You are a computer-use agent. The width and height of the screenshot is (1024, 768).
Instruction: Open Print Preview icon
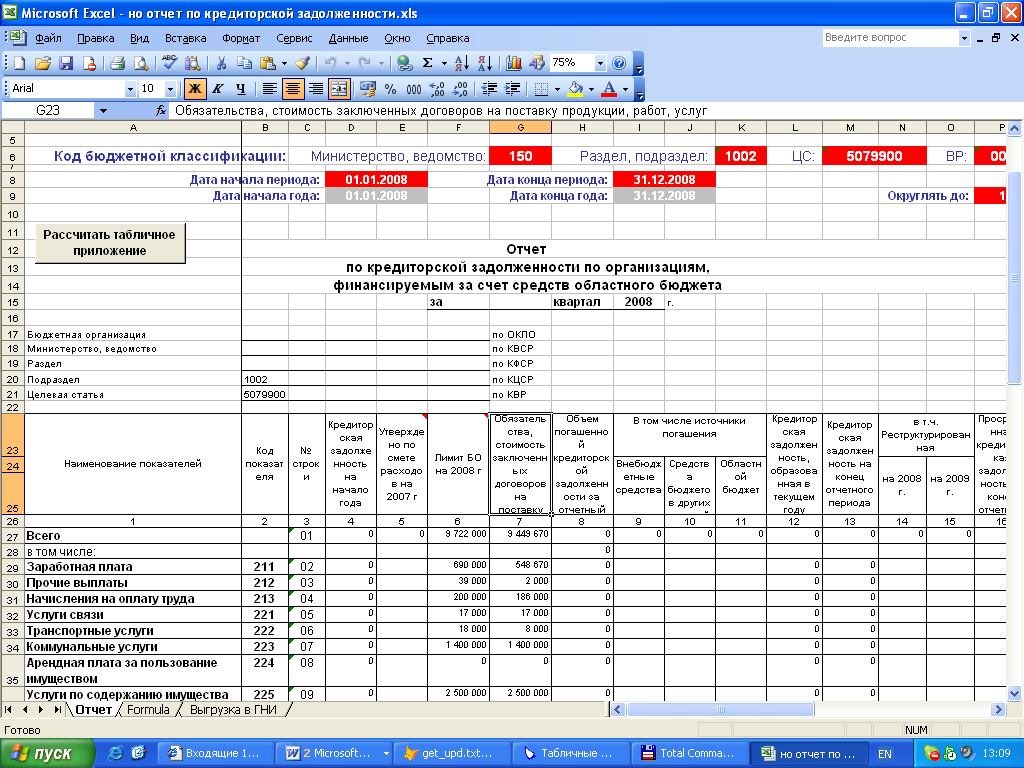140,63
